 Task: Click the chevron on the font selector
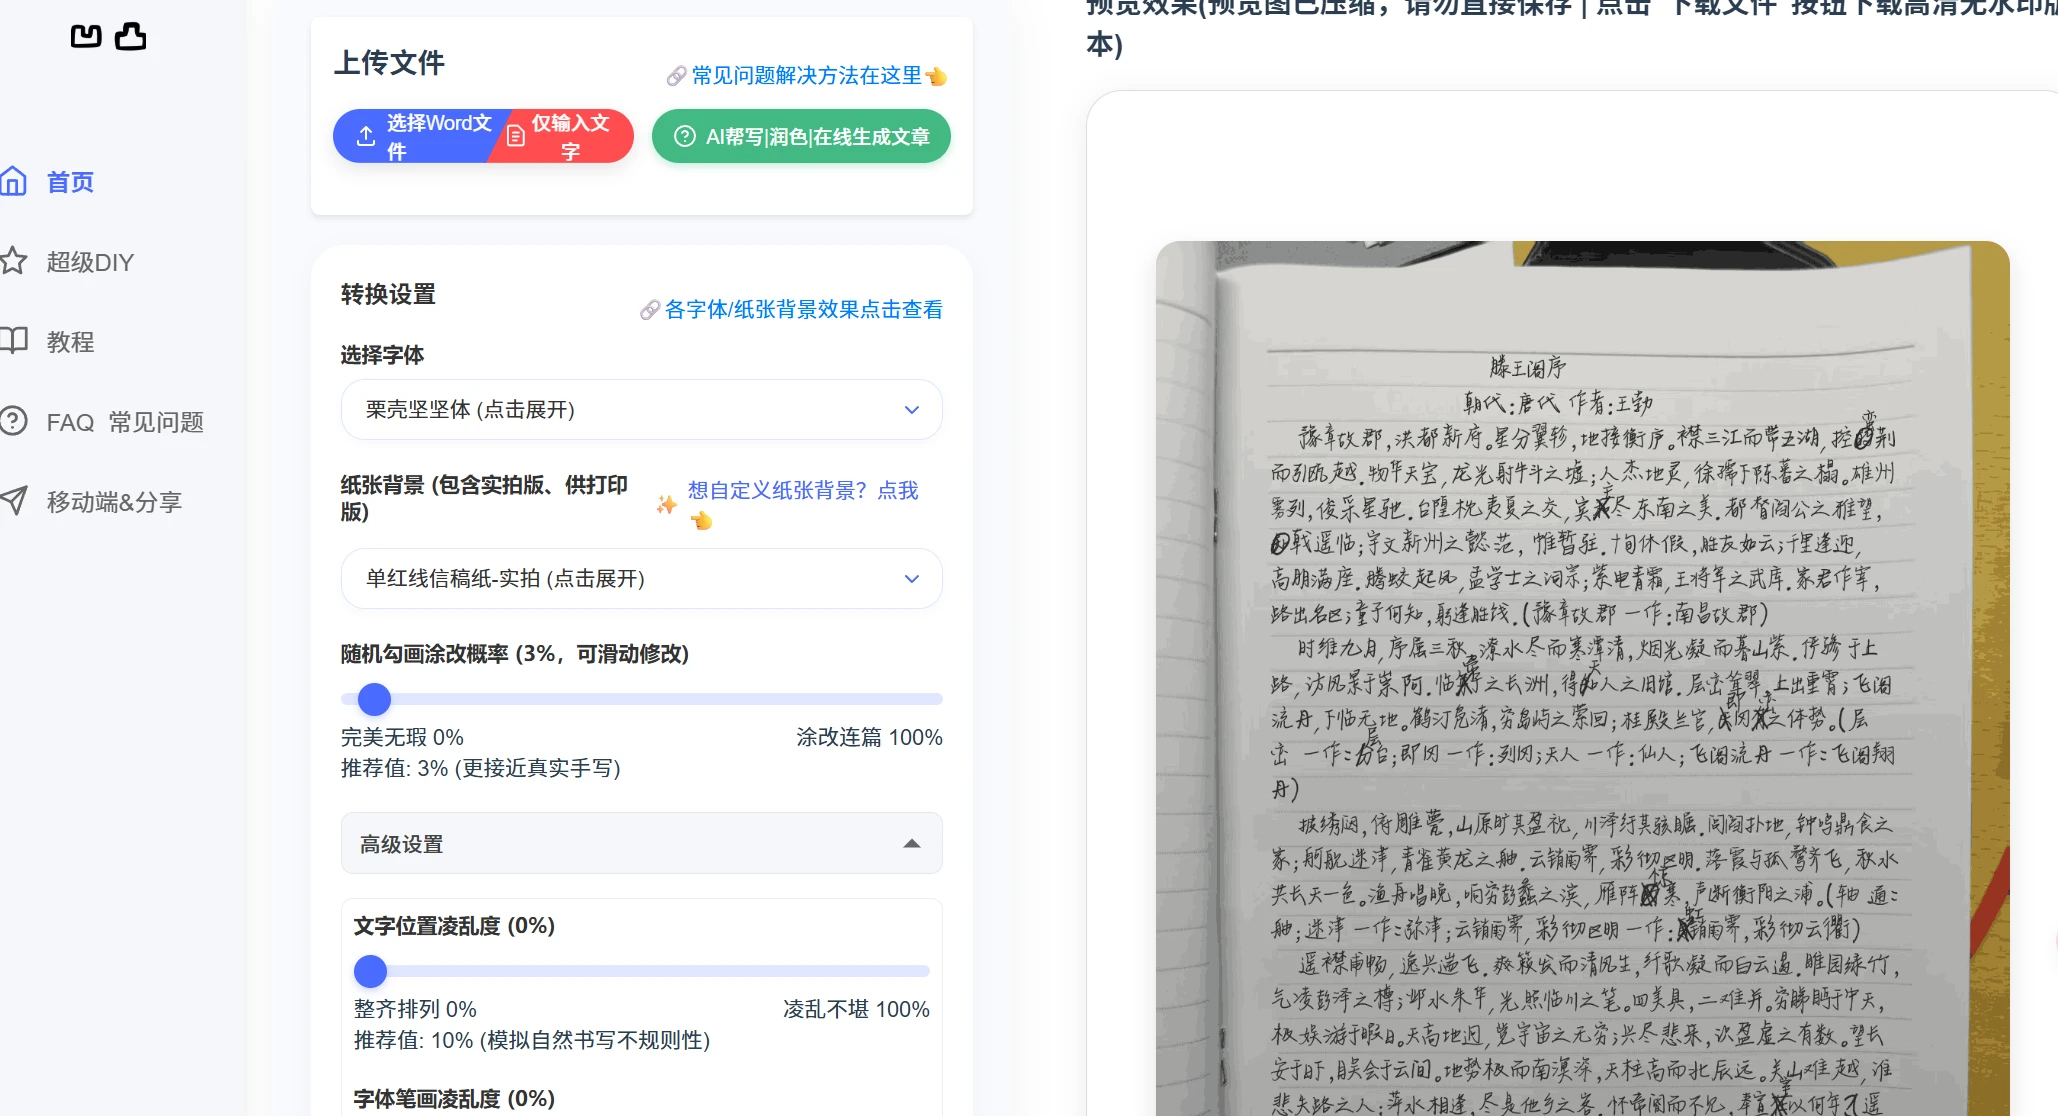912,409
